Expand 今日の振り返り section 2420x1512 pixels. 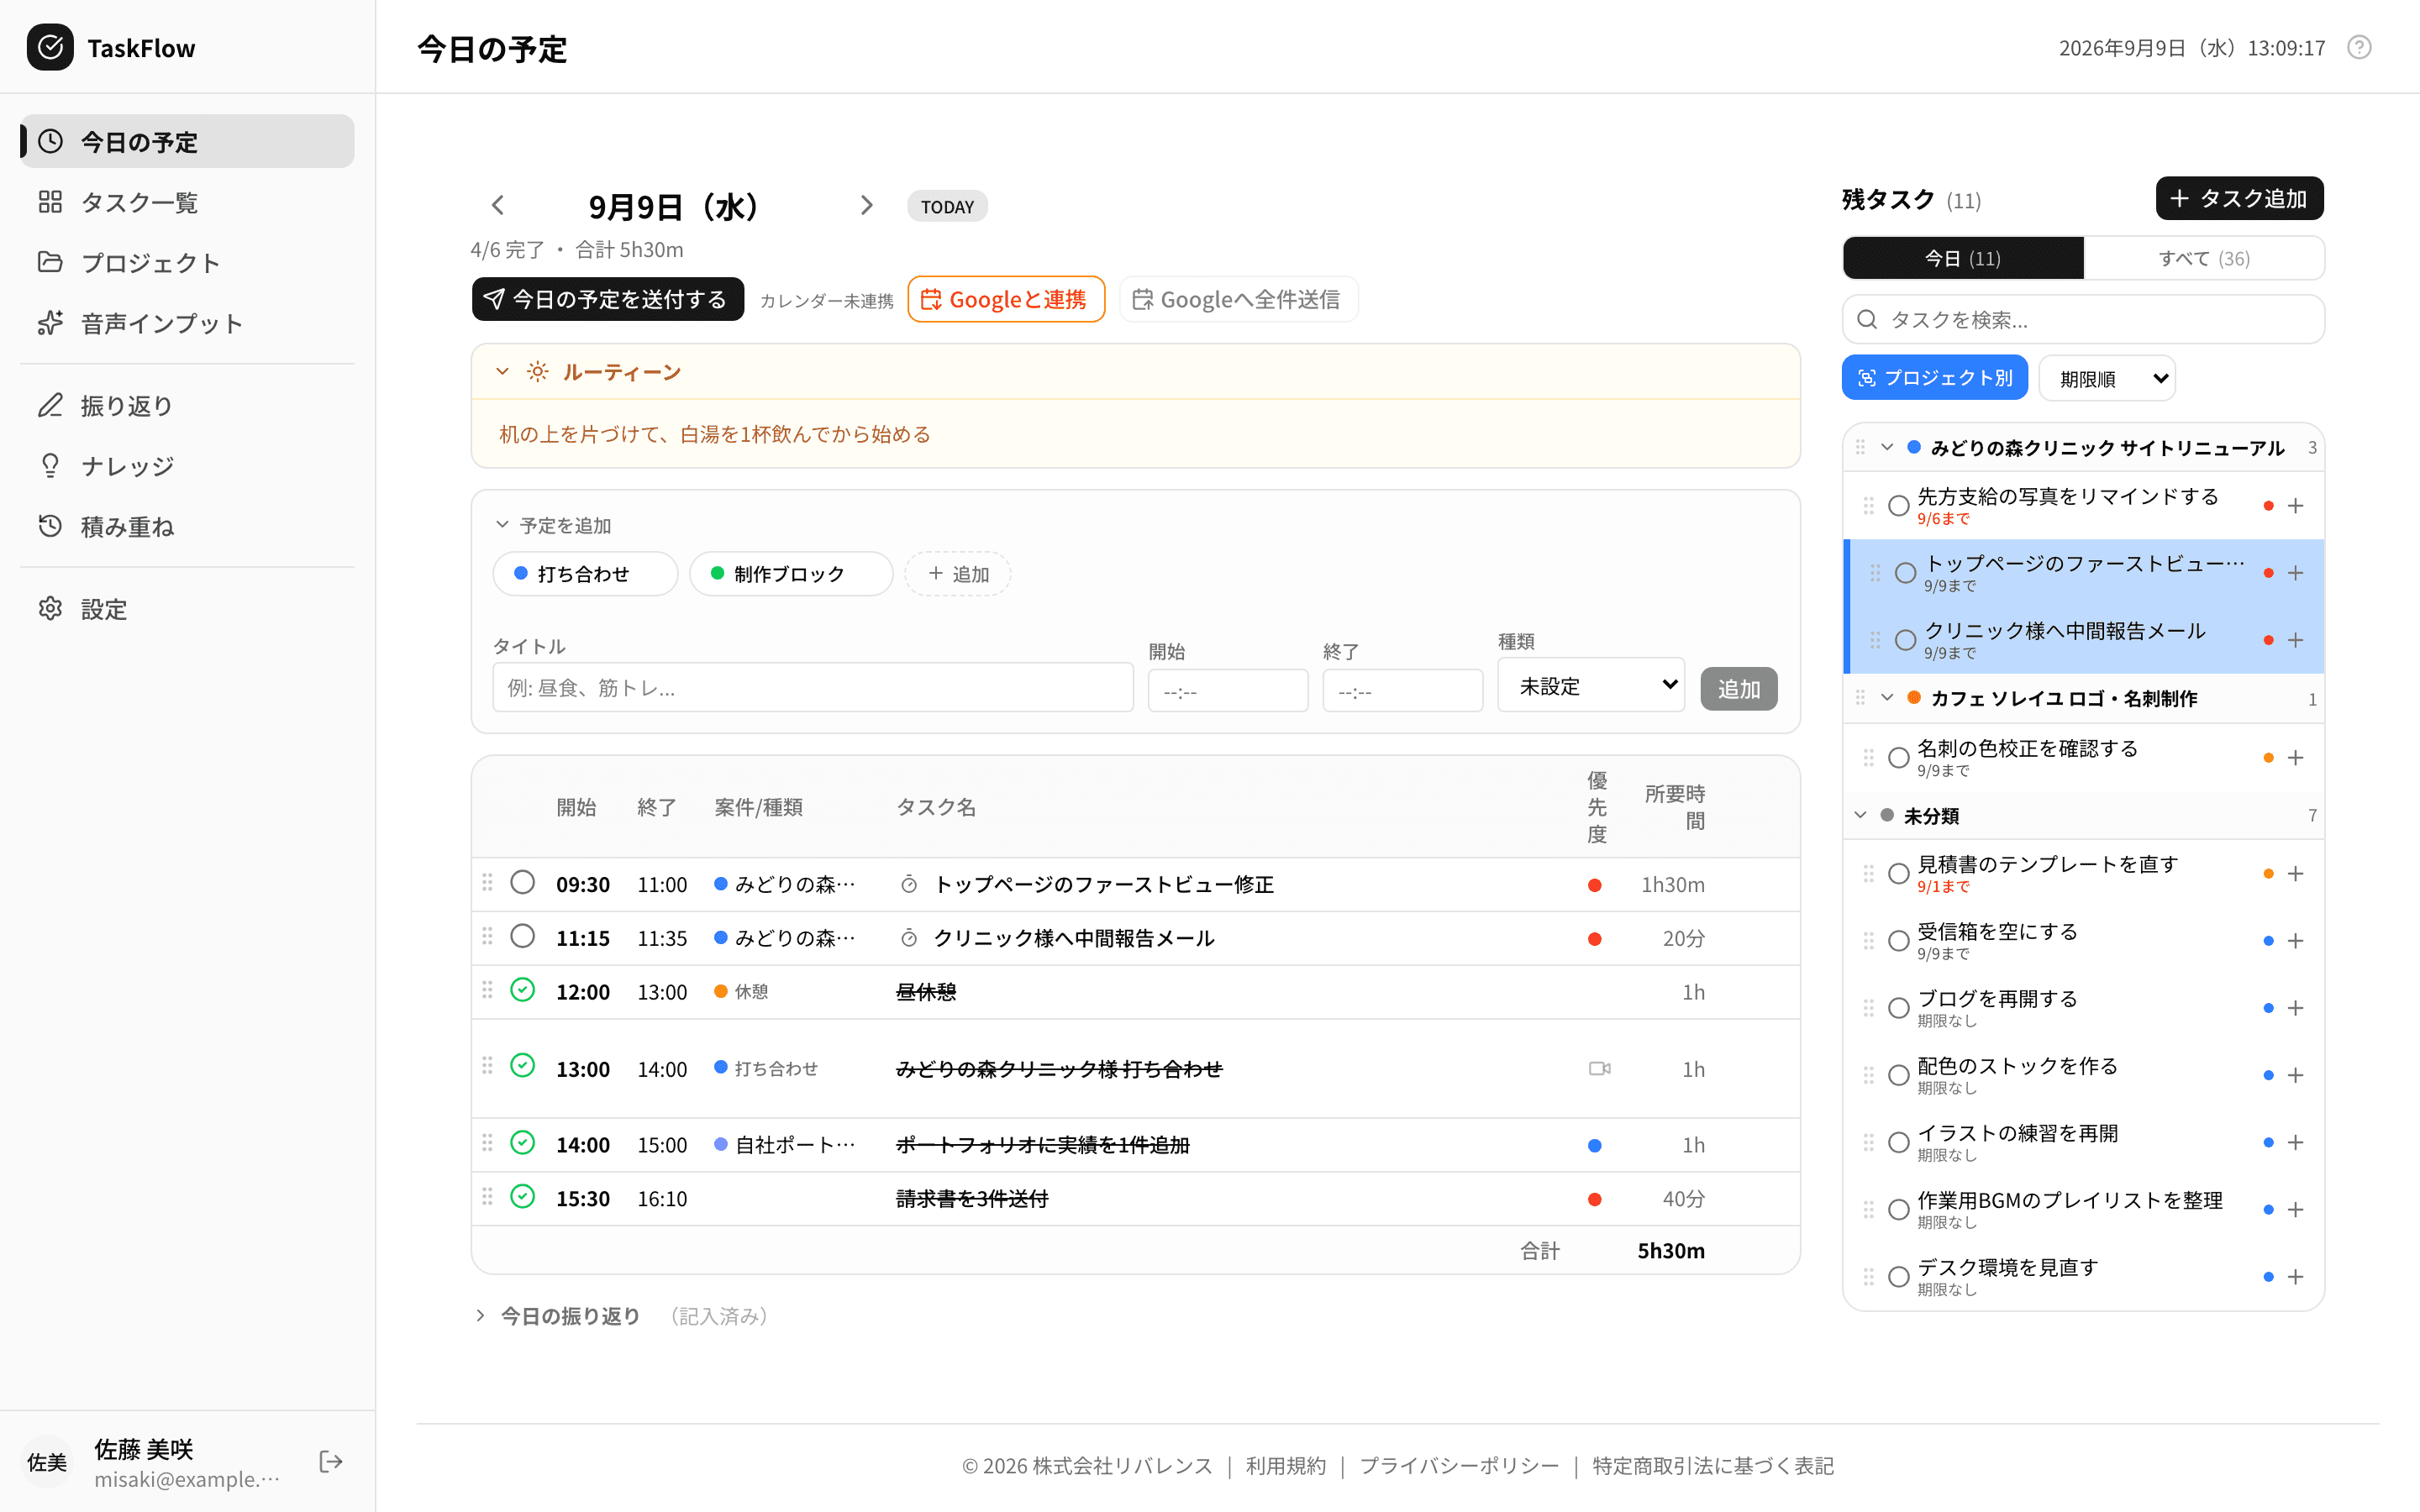pos(480,1316)
